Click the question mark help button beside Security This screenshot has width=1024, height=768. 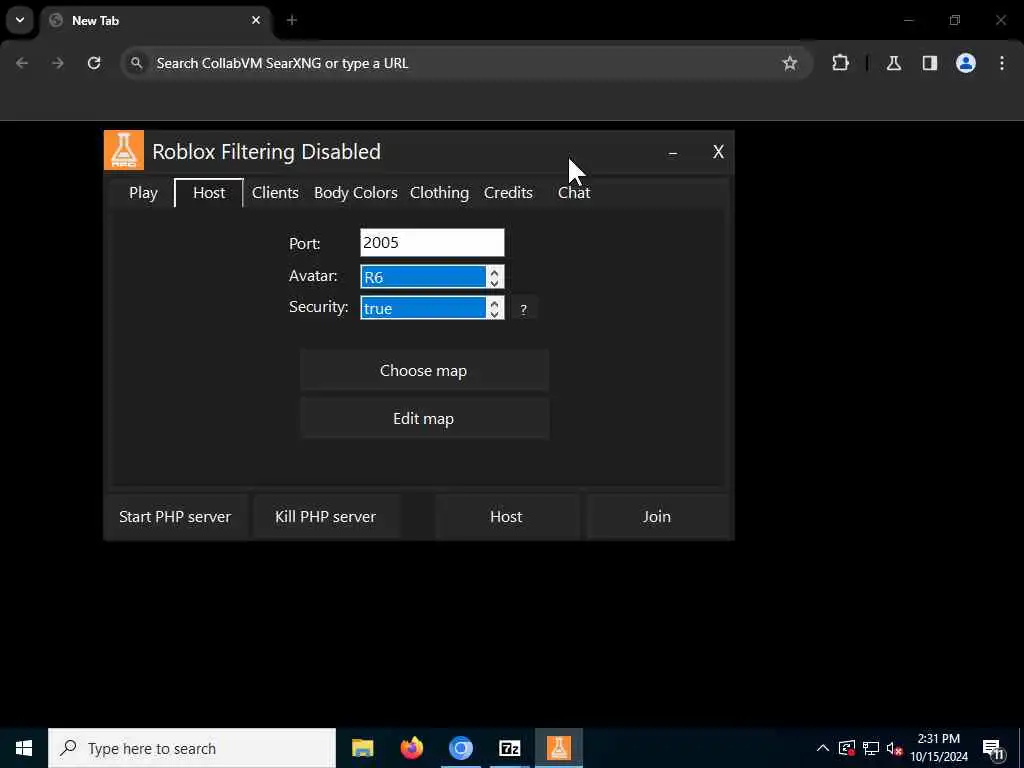tap(523, 309)
